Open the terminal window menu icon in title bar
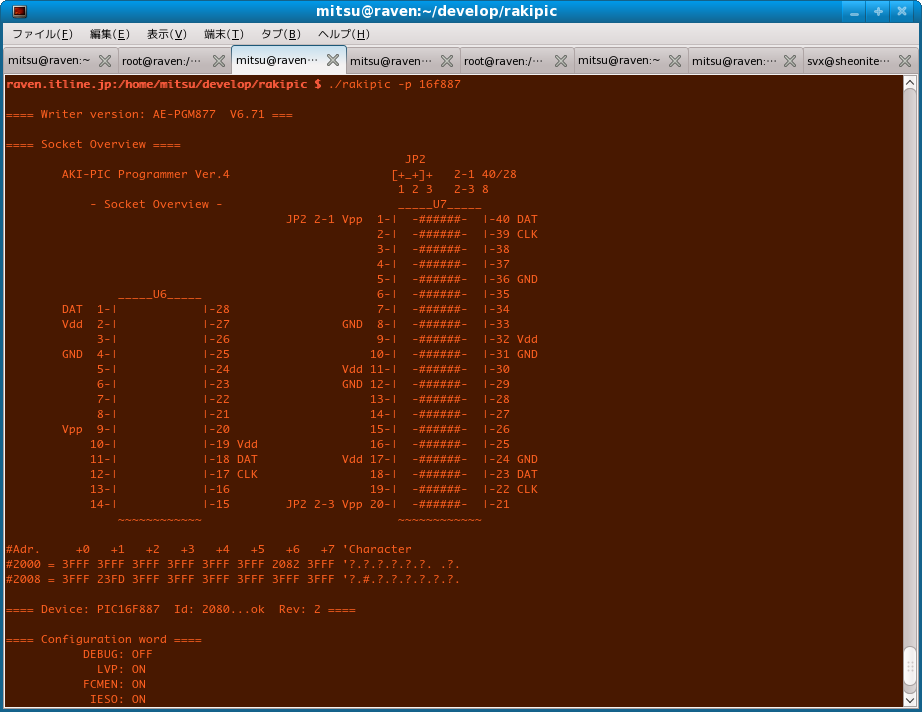 point(19,12)
